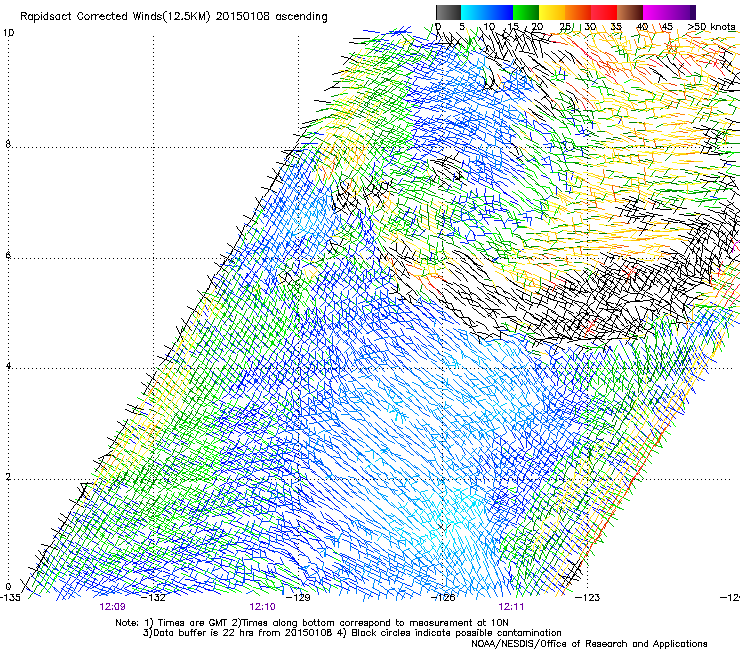Click the "8" latitude axis label
This screenshot has height=650, width=740.
[8, 144]
